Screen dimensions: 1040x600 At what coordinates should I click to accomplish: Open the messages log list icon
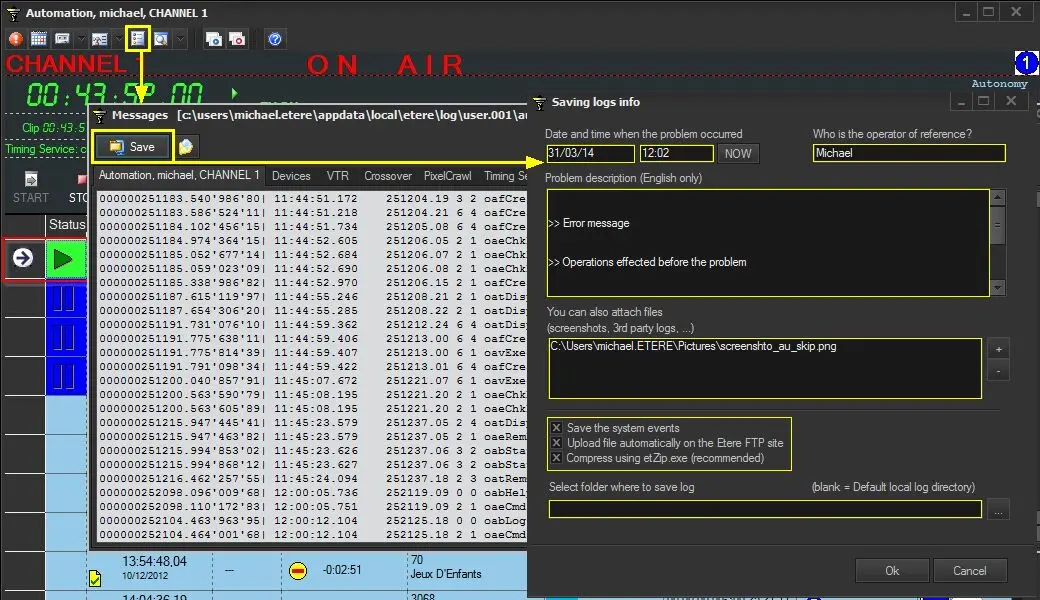point(137,39)
